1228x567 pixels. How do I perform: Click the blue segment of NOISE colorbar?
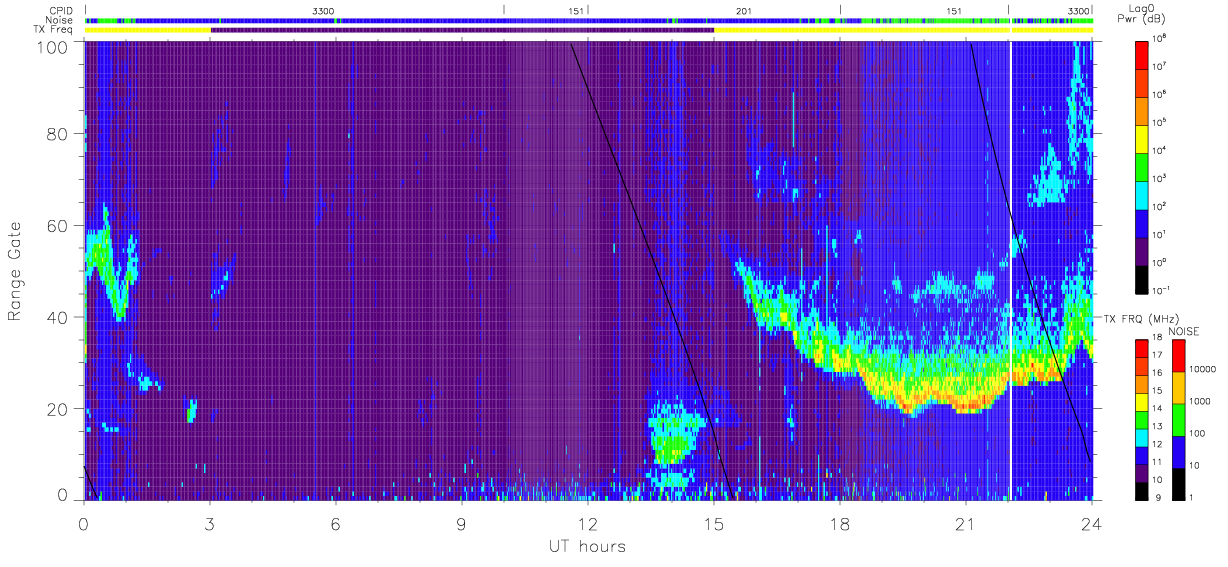tap(1180, 450)
